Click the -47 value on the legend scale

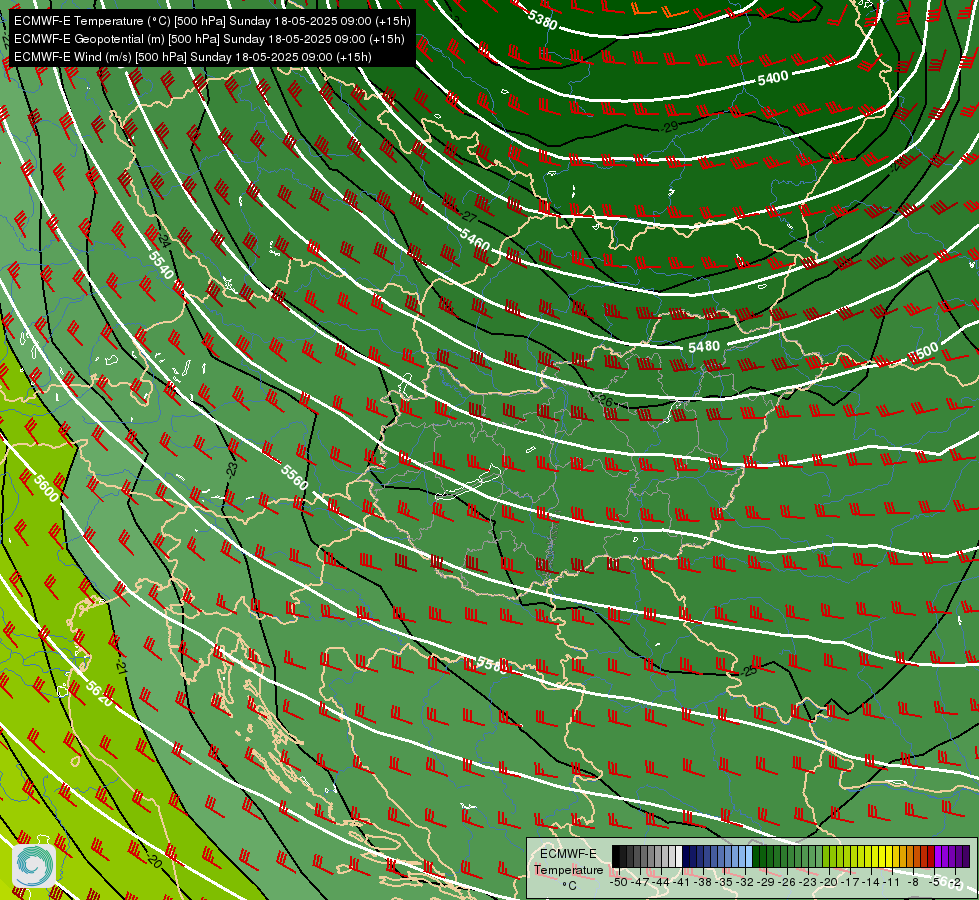click(640, 882)
